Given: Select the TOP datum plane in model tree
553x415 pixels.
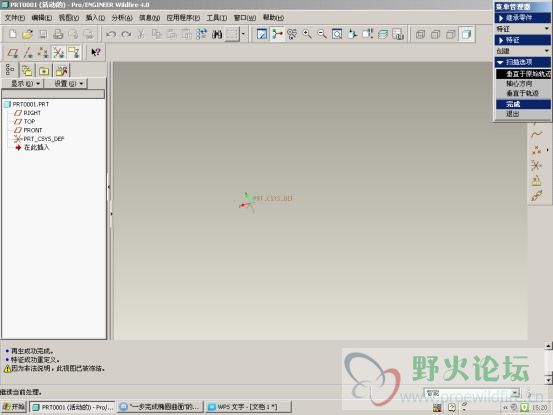Looking at the screenshot, I should coord(29,121).
